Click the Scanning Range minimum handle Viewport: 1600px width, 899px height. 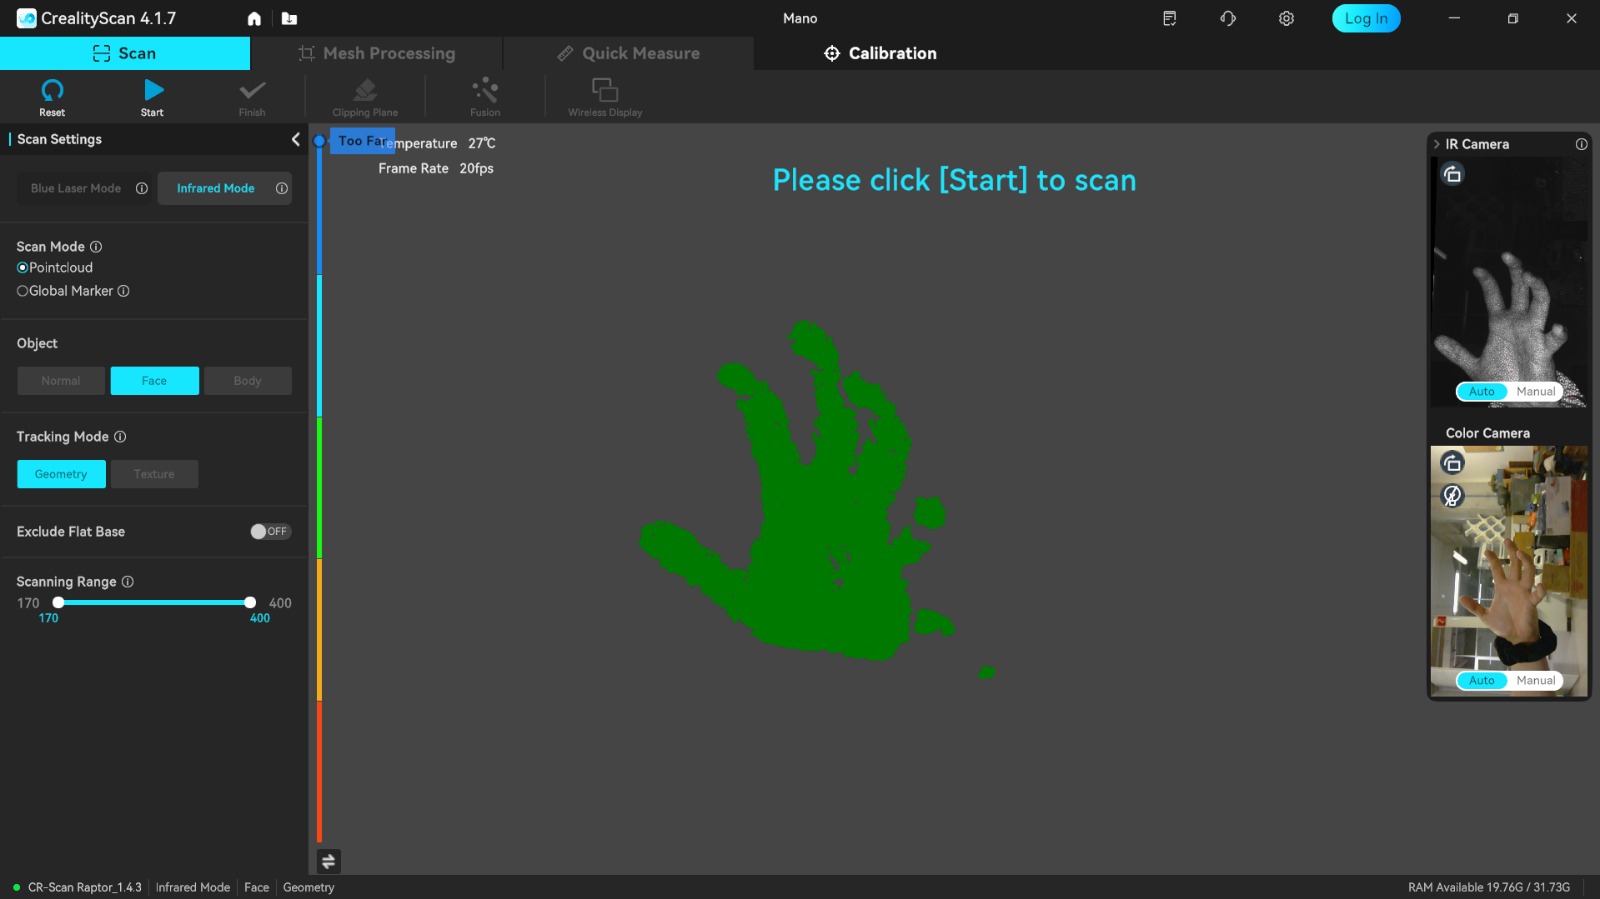58,602
